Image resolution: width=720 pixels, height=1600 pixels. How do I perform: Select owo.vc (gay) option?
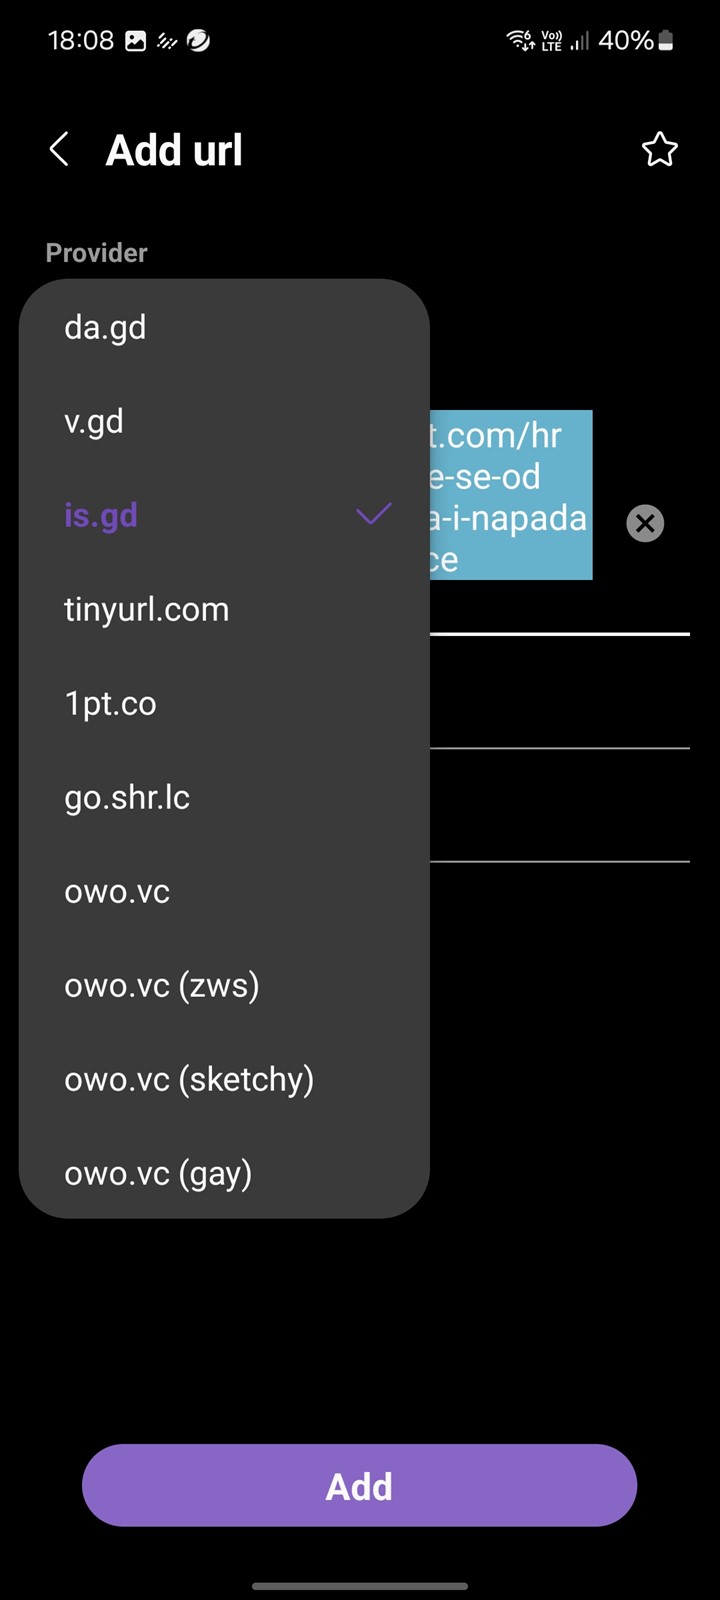224,1173
